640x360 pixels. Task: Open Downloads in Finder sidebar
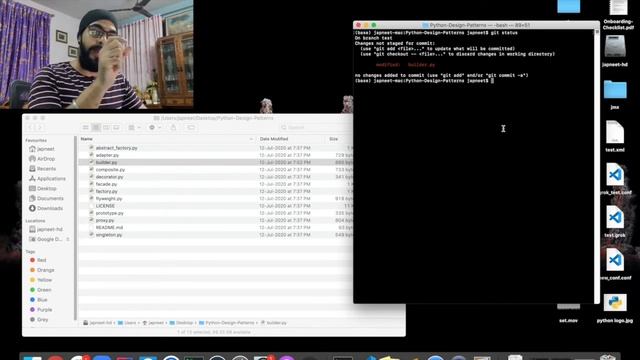point(46,208)
